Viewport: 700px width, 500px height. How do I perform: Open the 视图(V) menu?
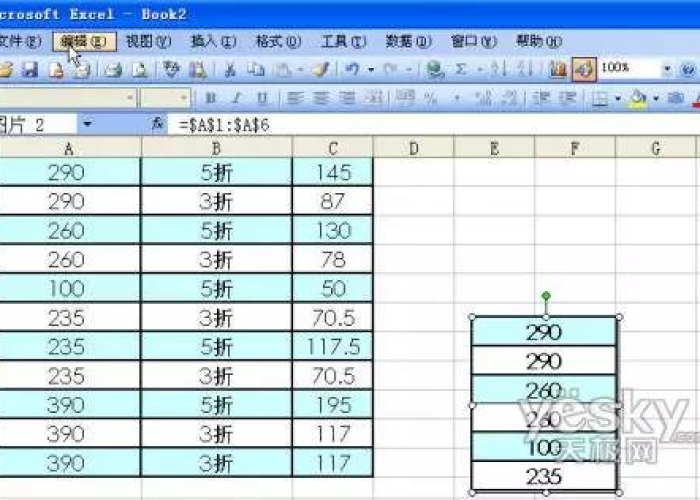click(148, 42)
